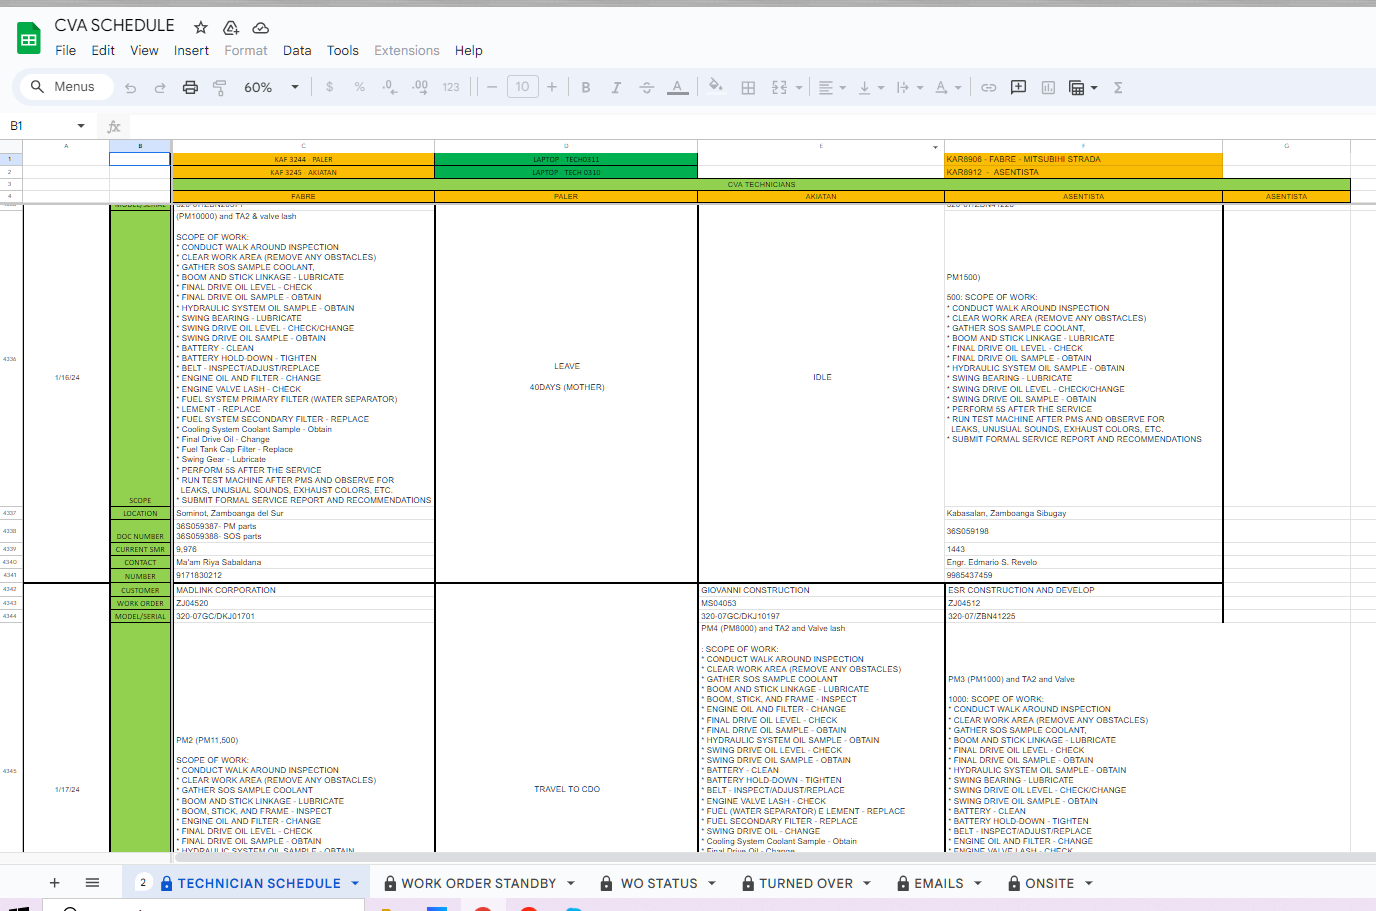Click the Undo arrow in the toolbar
The width and height of the screenshot is (1376, 911).
point(130,88)
